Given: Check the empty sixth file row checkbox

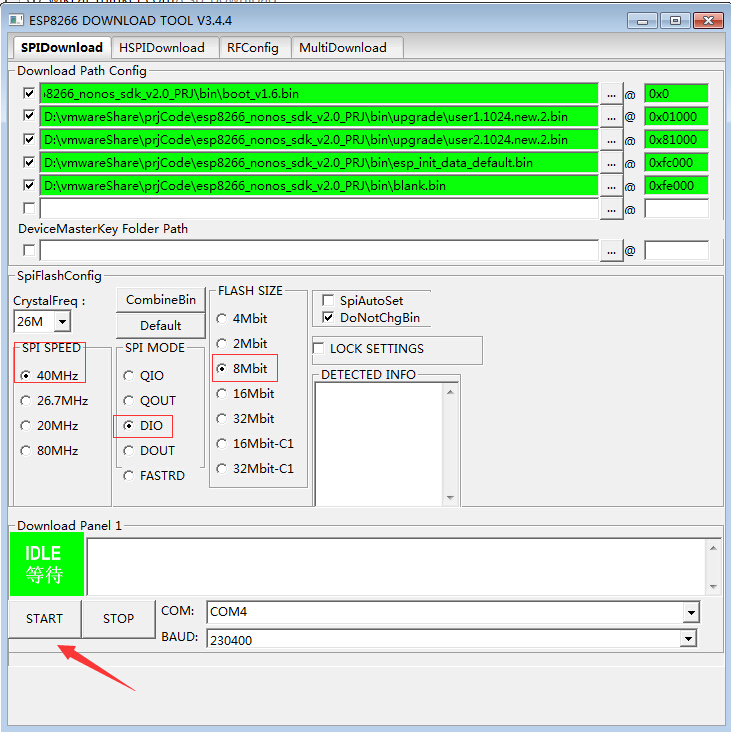Looking at the screenshot, I should [x=29, y=208].
